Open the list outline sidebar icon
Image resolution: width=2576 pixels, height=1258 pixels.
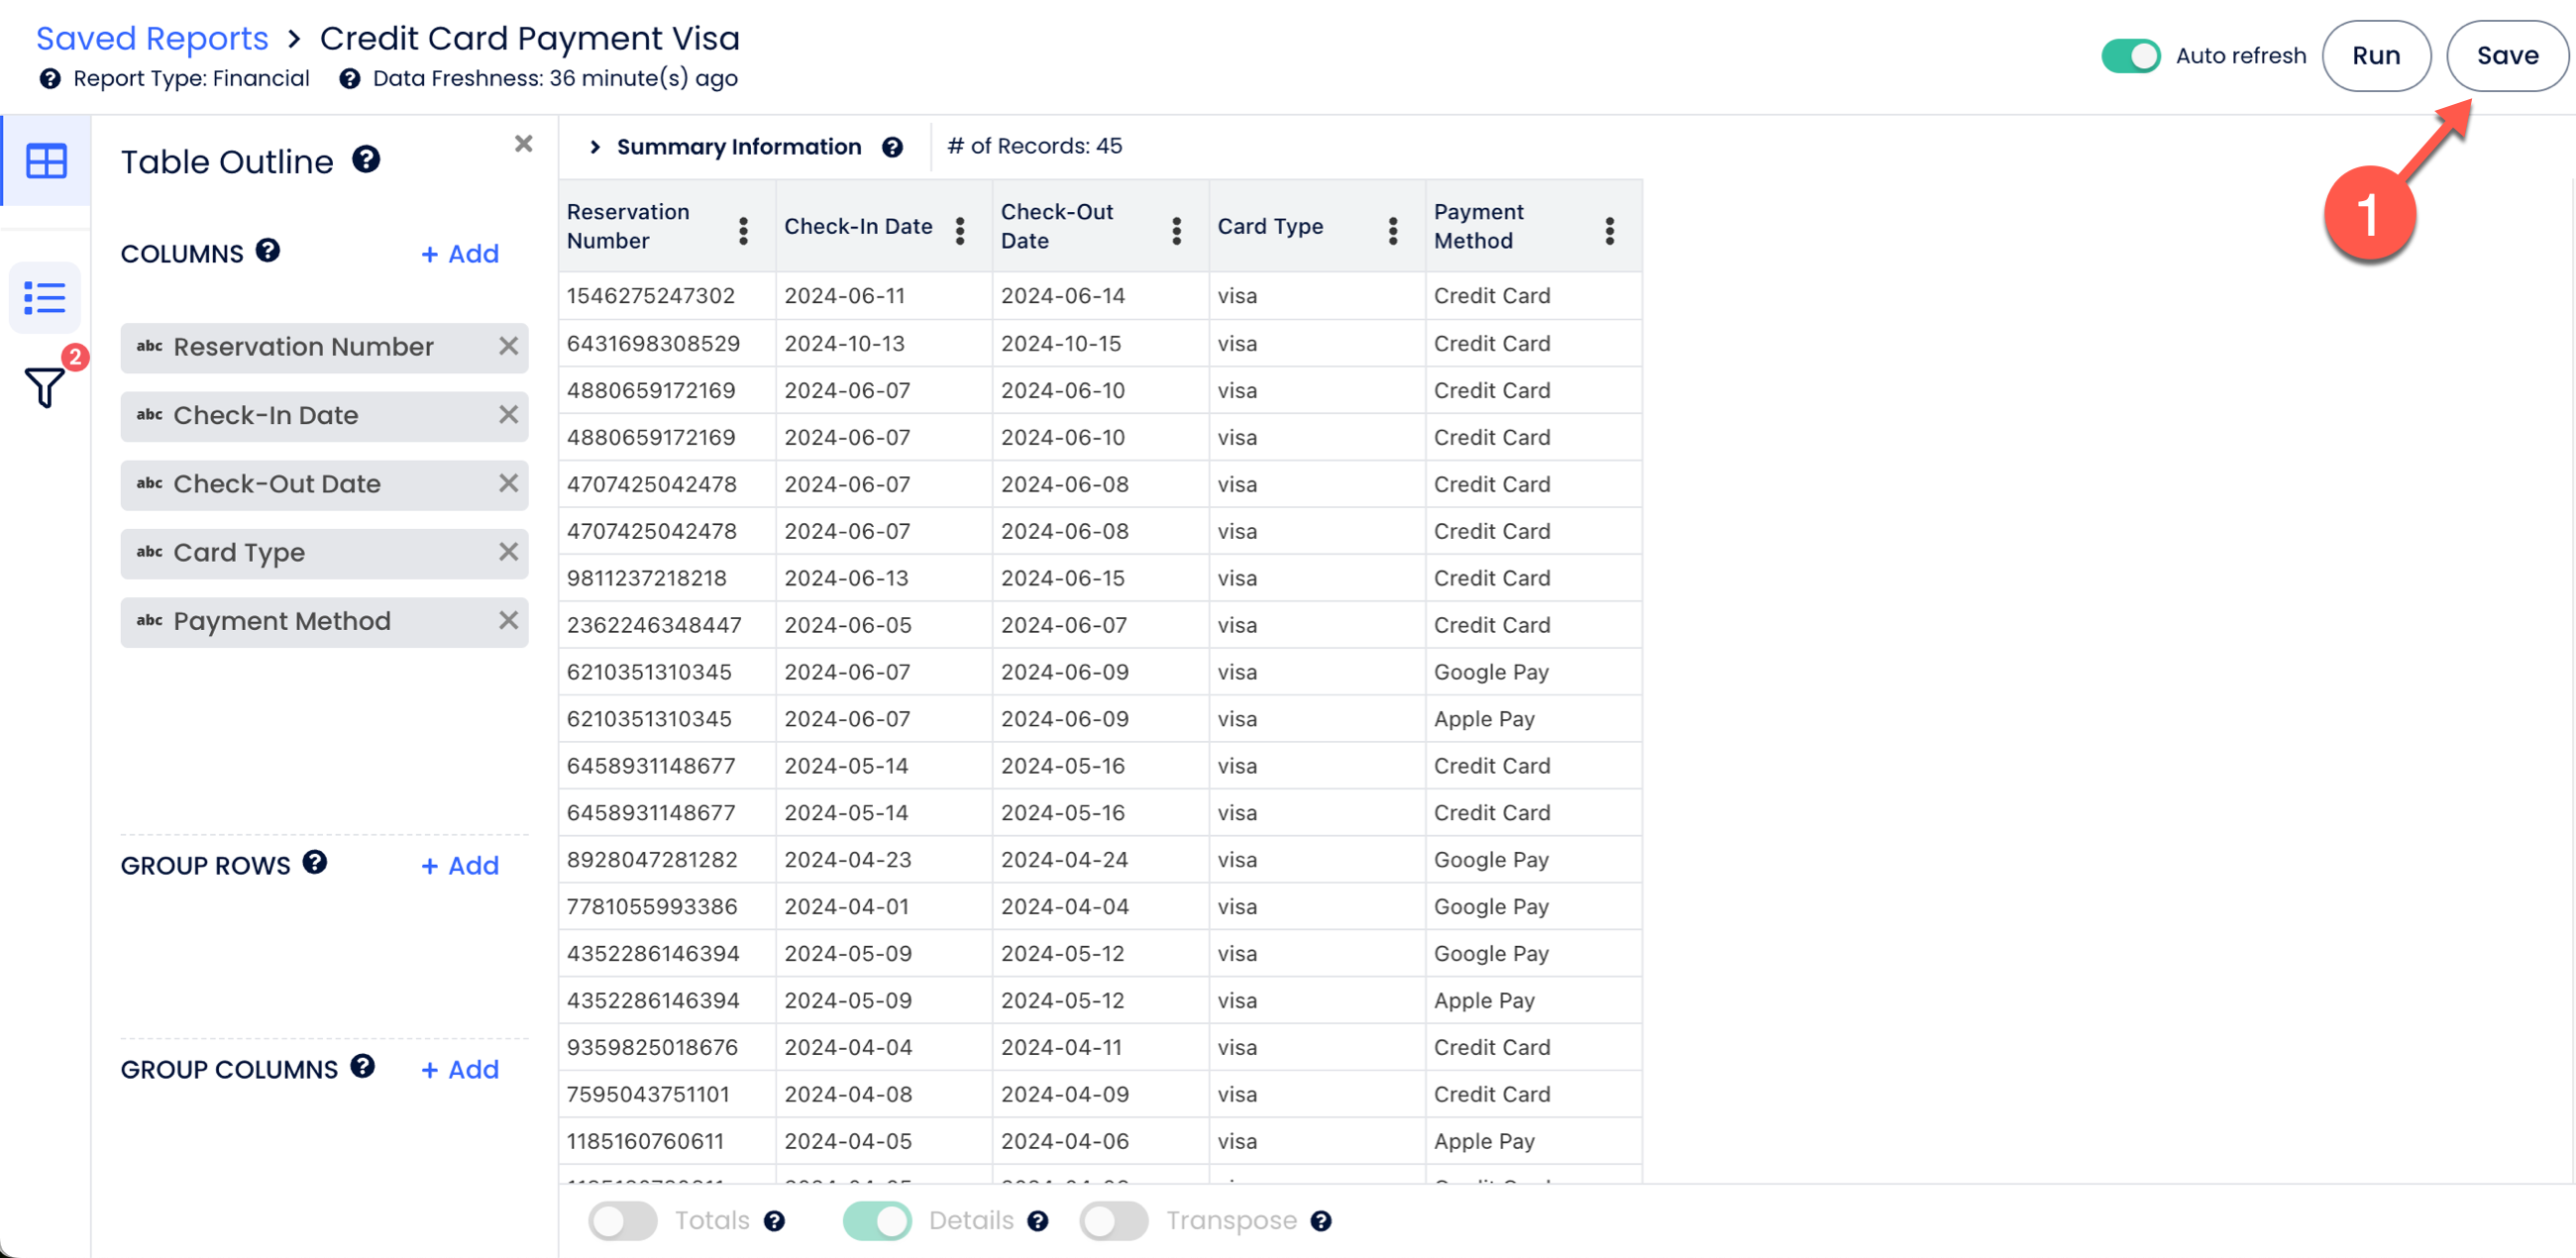pyautogui.click(x=45, y=298)
